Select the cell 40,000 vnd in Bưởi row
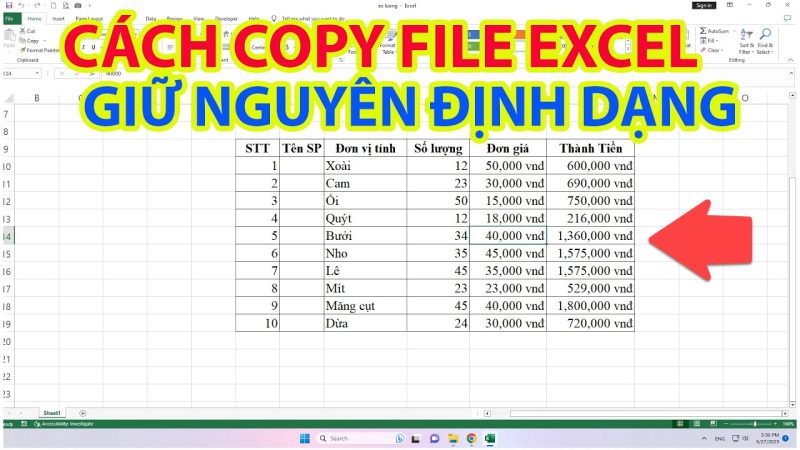The width and height of the screenshot is (800, 450). click(x=508, y=236)
